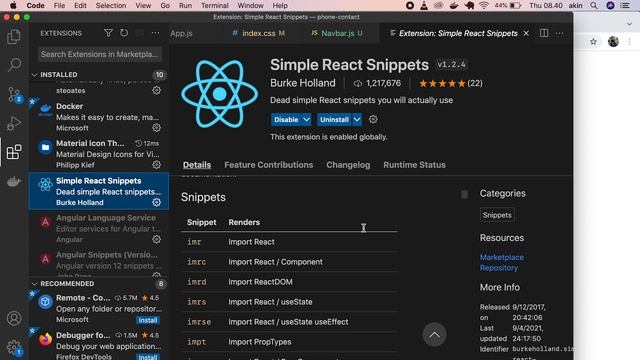Click the star rating (22)

tap(451, 83)
